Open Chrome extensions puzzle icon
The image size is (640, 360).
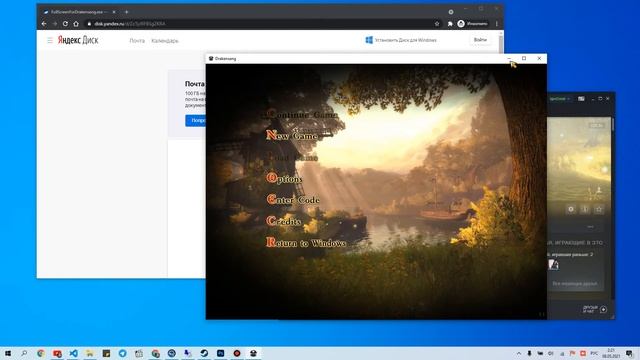(x=450, y=24)
